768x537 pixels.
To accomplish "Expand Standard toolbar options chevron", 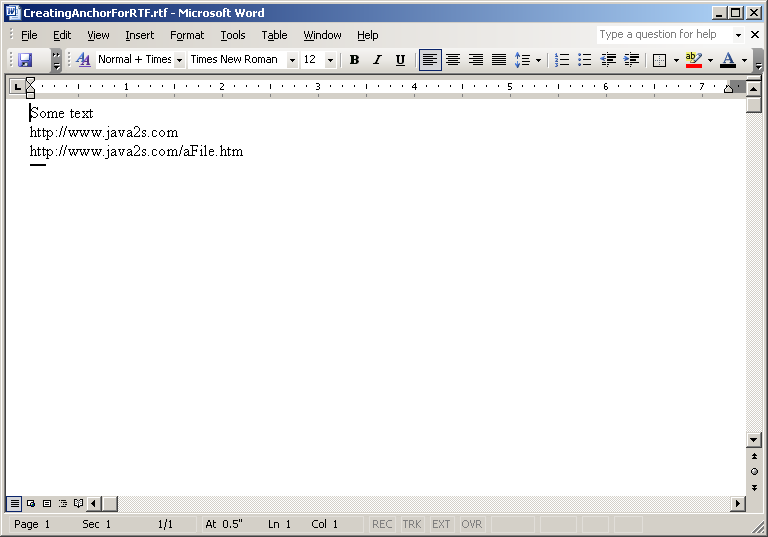I will [x=56, y=60].
